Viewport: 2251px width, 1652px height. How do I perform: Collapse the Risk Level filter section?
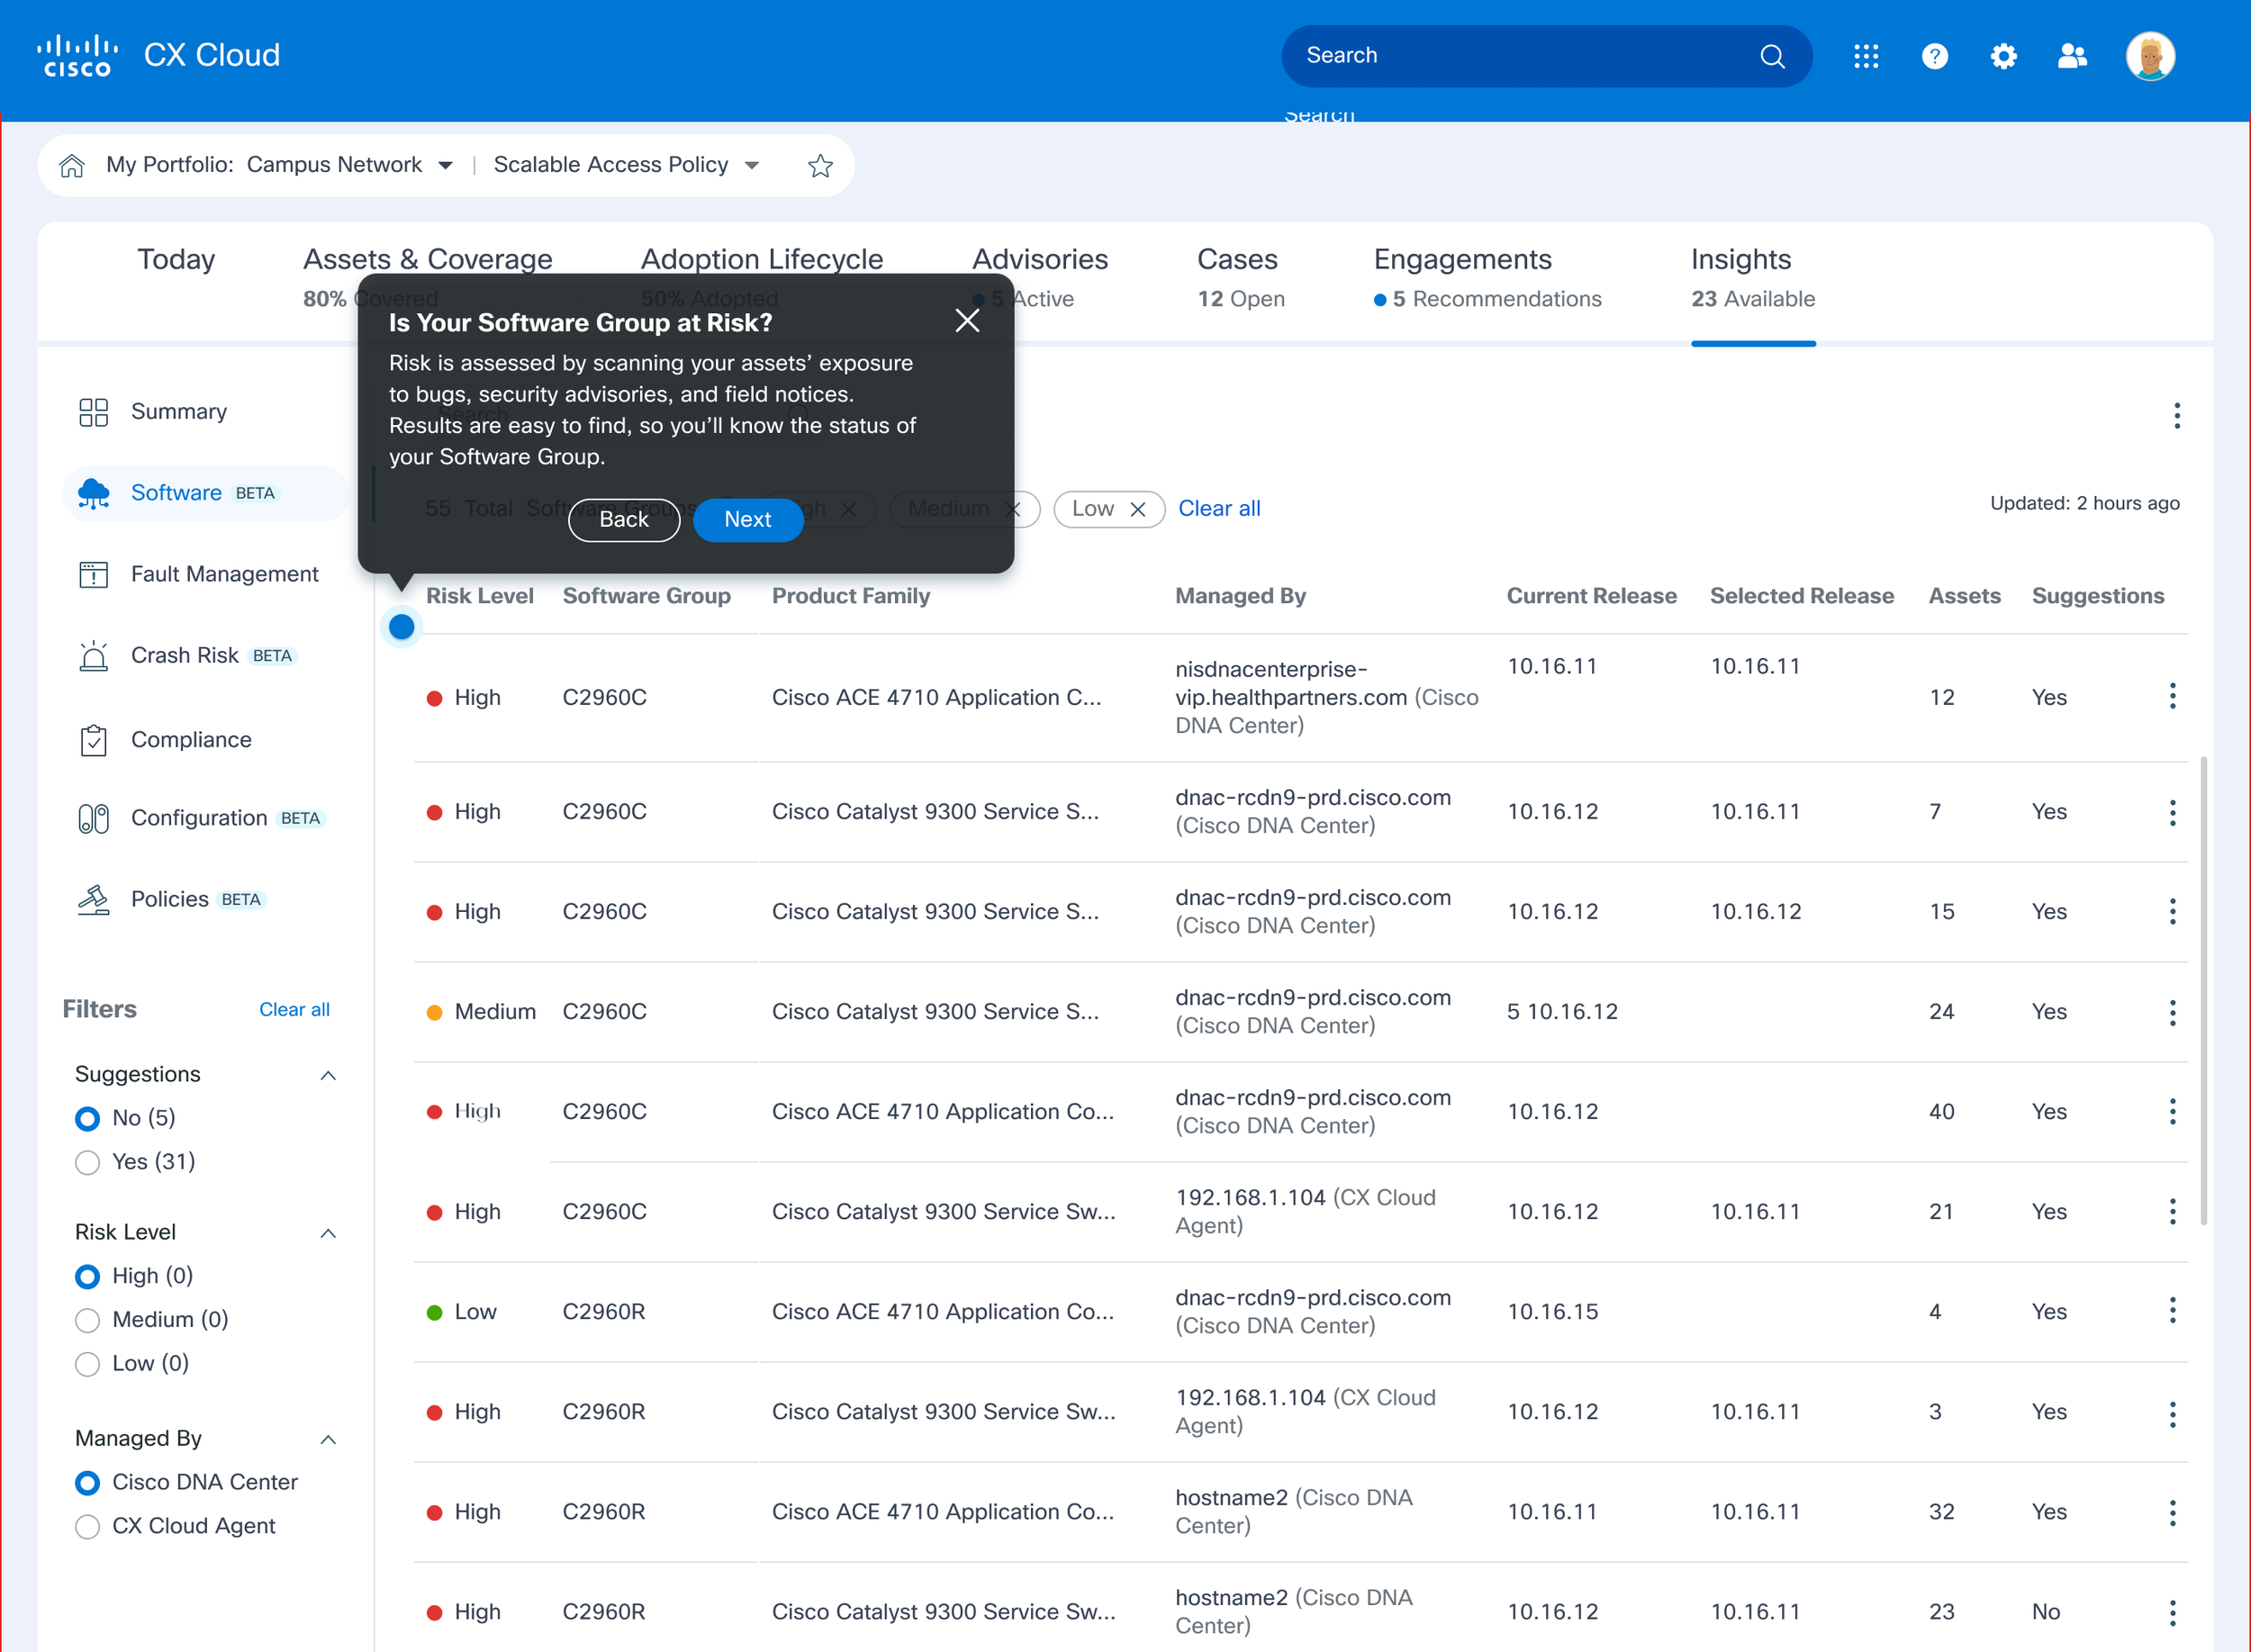click(x=327, y=1233)
